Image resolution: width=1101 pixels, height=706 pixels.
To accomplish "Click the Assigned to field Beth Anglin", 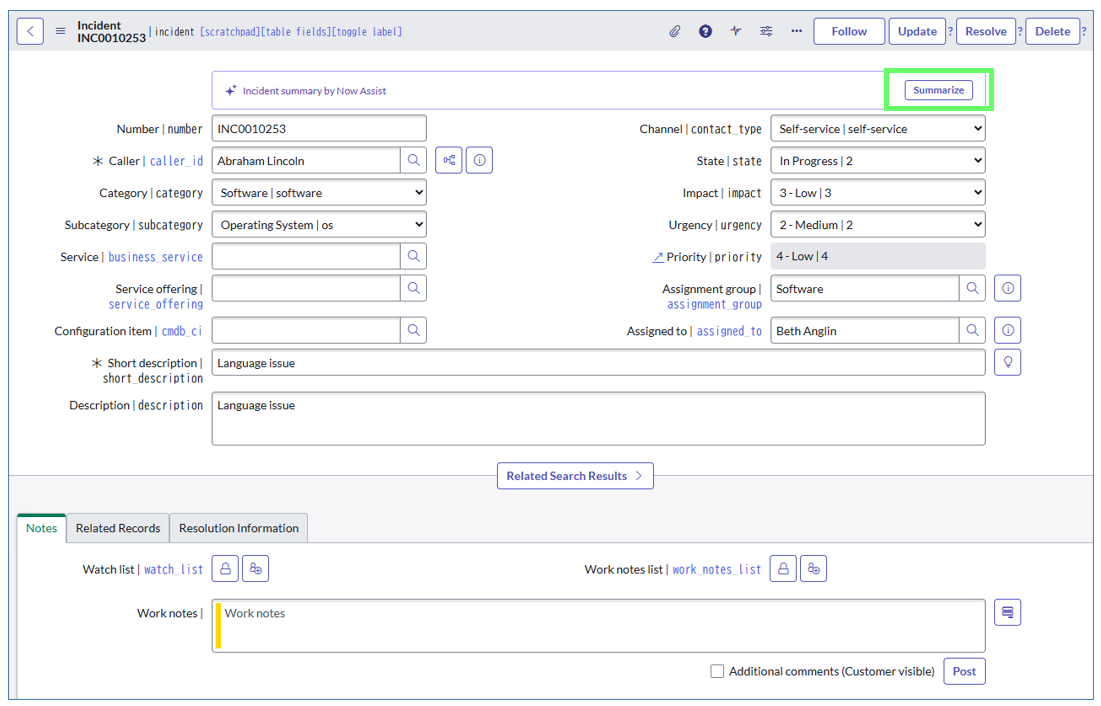I will pyautogui.click(x=865, y=330).
